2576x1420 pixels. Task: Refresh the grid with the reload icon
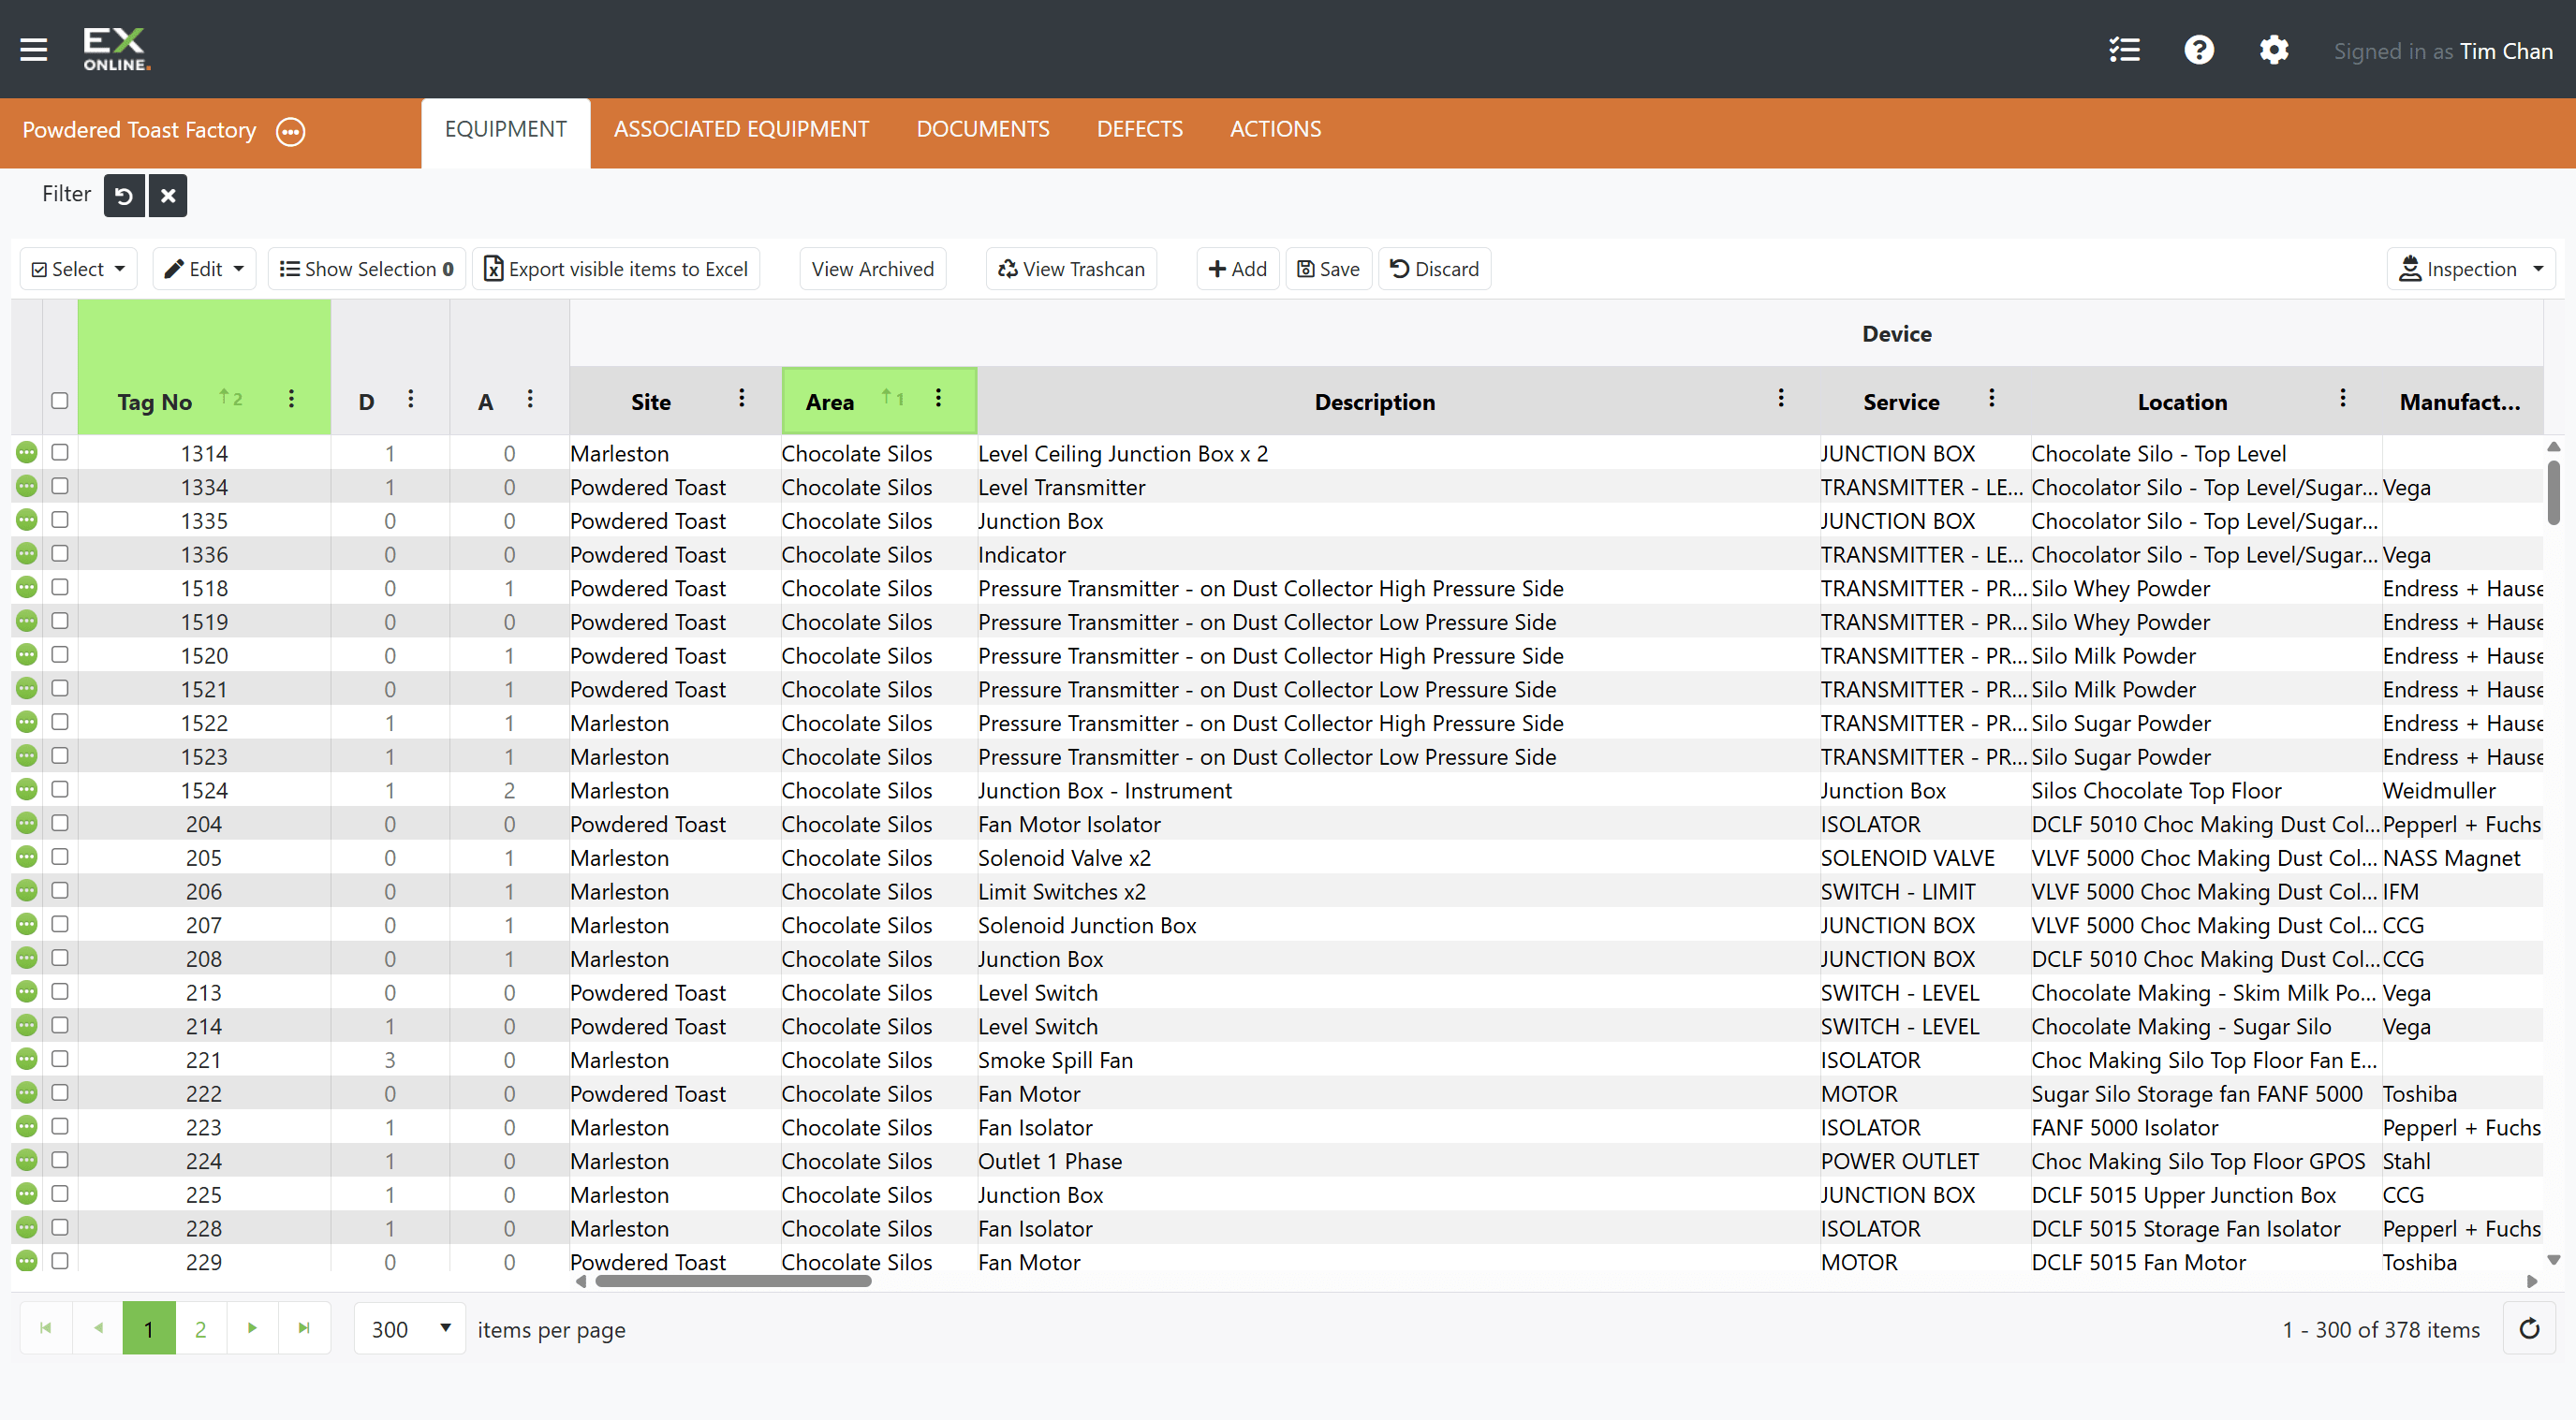tap(2529, 1328)
